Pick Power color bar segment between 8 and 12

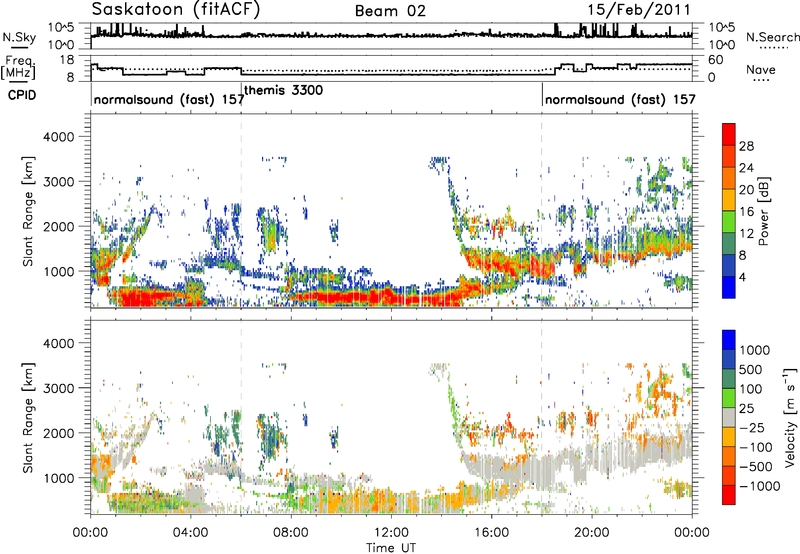729,243
